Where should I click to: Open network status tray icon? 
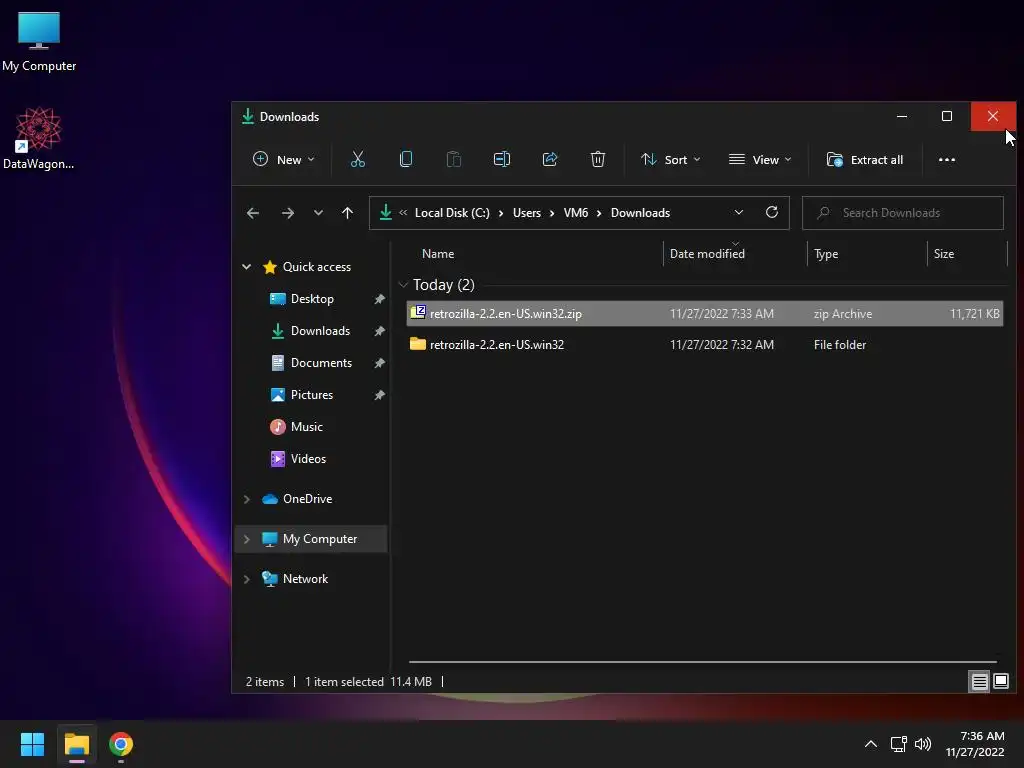pyautogui.click(x=899, y=744)
